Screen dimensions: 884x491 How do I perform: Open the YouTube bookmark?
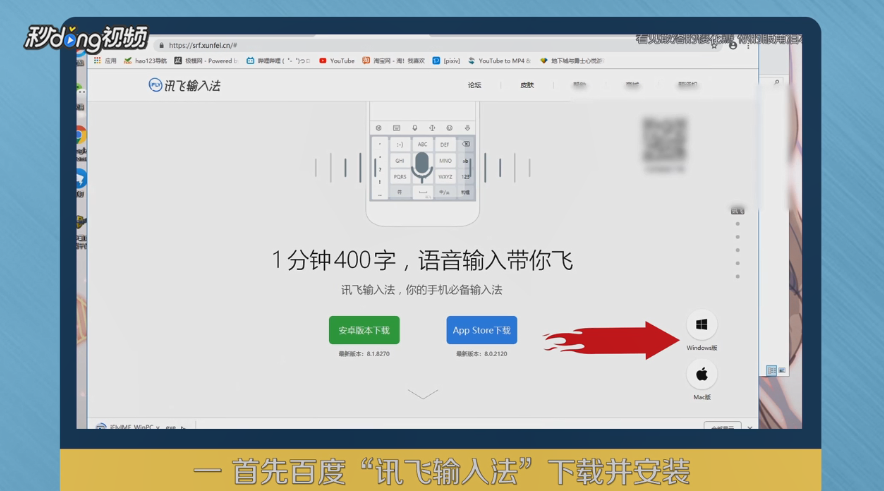coord(337,60)
